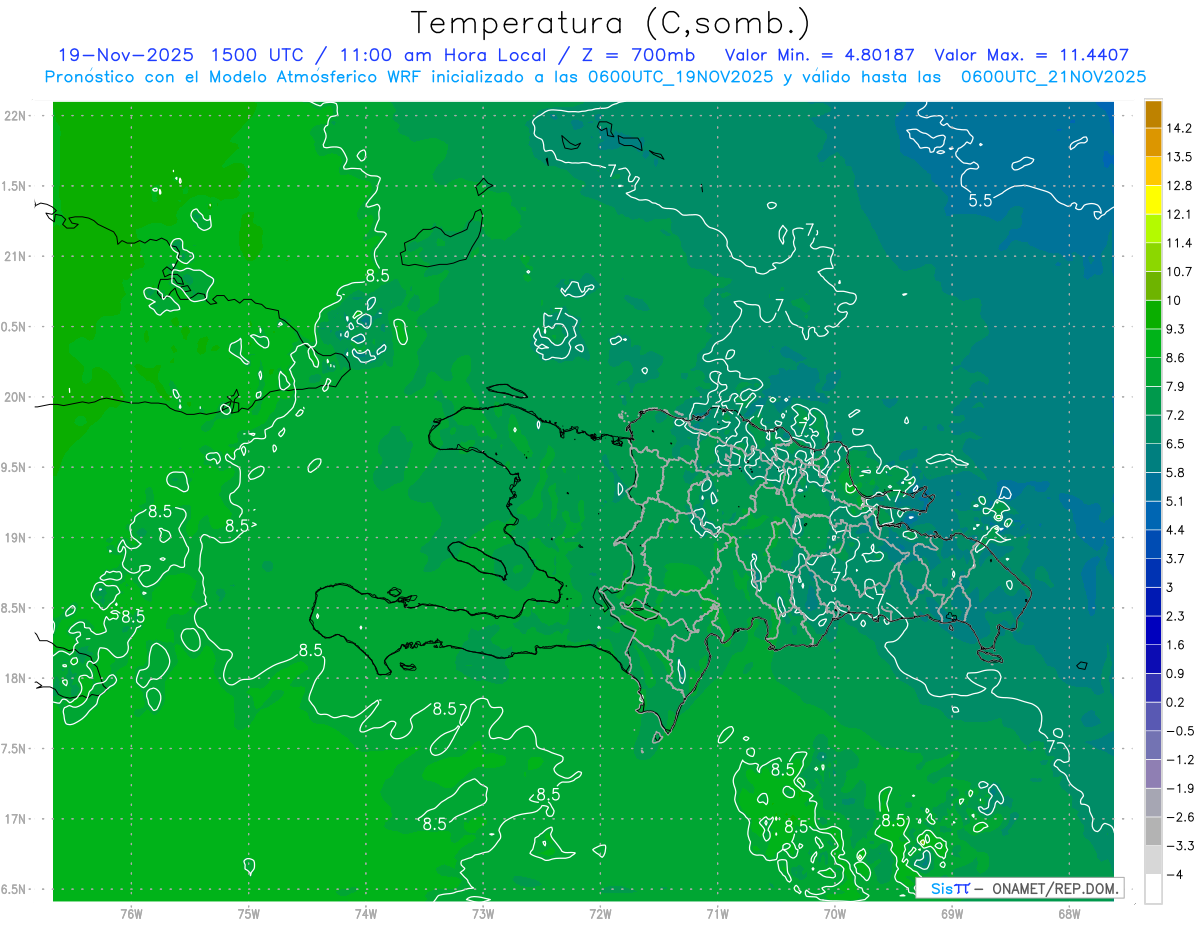The height and width of the screenshot is (927, 1200).
Task: Click the 'SisTT - ONAMET/REP.DOM.' credit box
Action: click(x=1019, y=888)
